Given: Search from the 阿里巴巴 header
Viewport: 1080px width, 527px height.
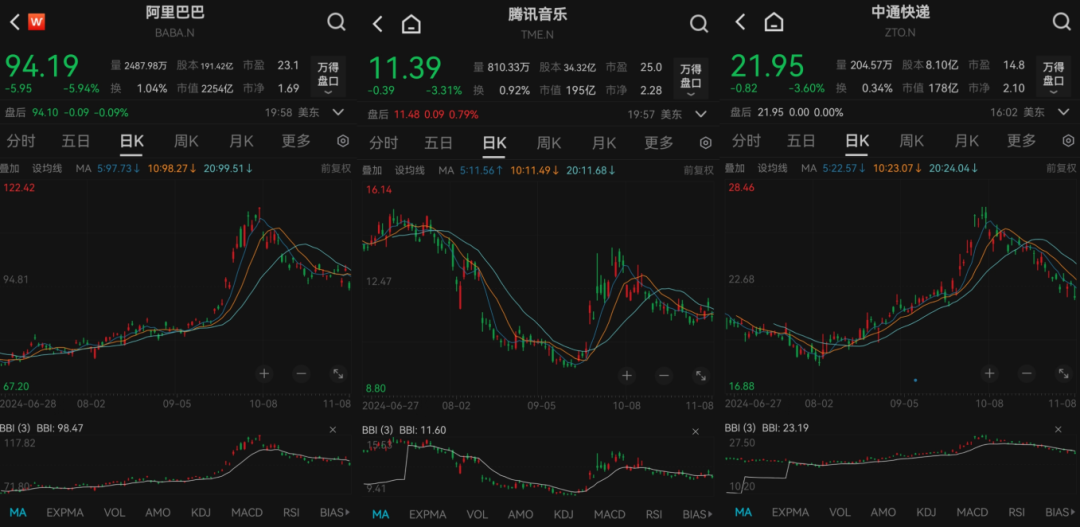Looking at the screenshot, I should click(336, 23).
